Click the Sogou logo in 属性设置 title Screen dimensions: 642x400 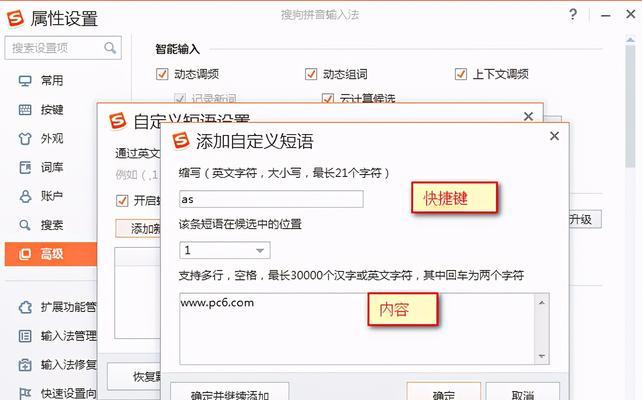[16, 18]
